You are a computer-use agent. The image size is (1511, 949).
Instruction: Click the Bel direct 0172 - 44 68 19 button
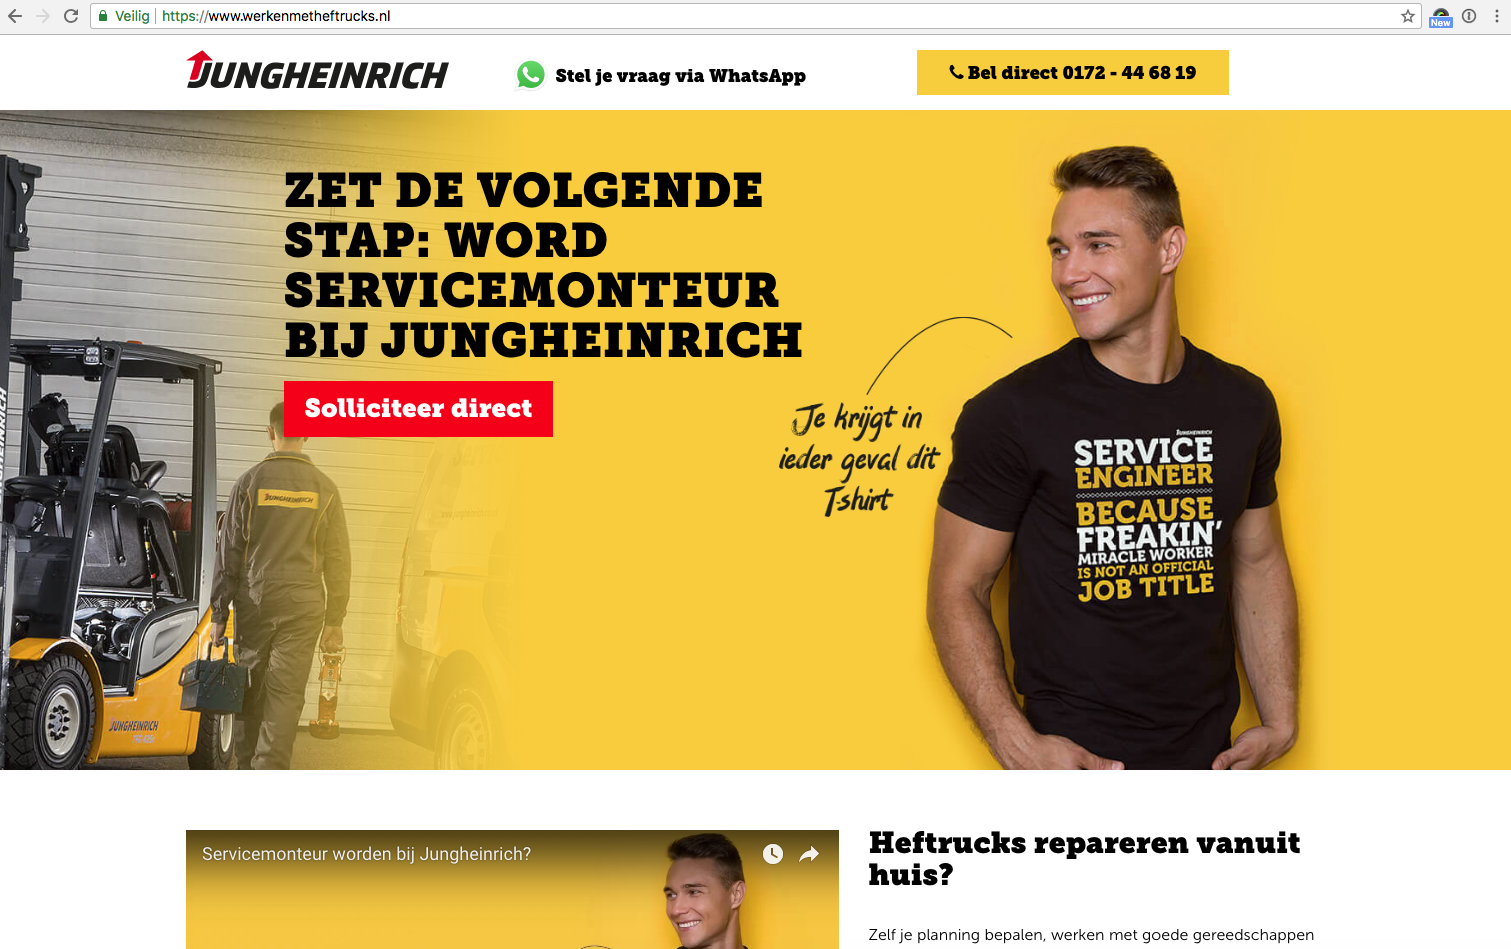tap(1073, 72)
